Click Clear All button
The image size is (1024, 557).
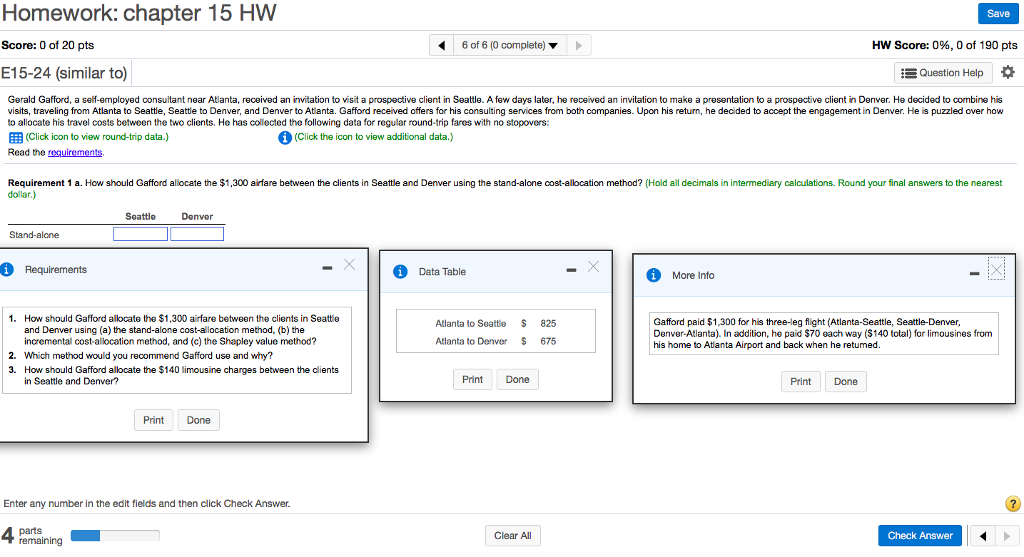tap(513, 535)
